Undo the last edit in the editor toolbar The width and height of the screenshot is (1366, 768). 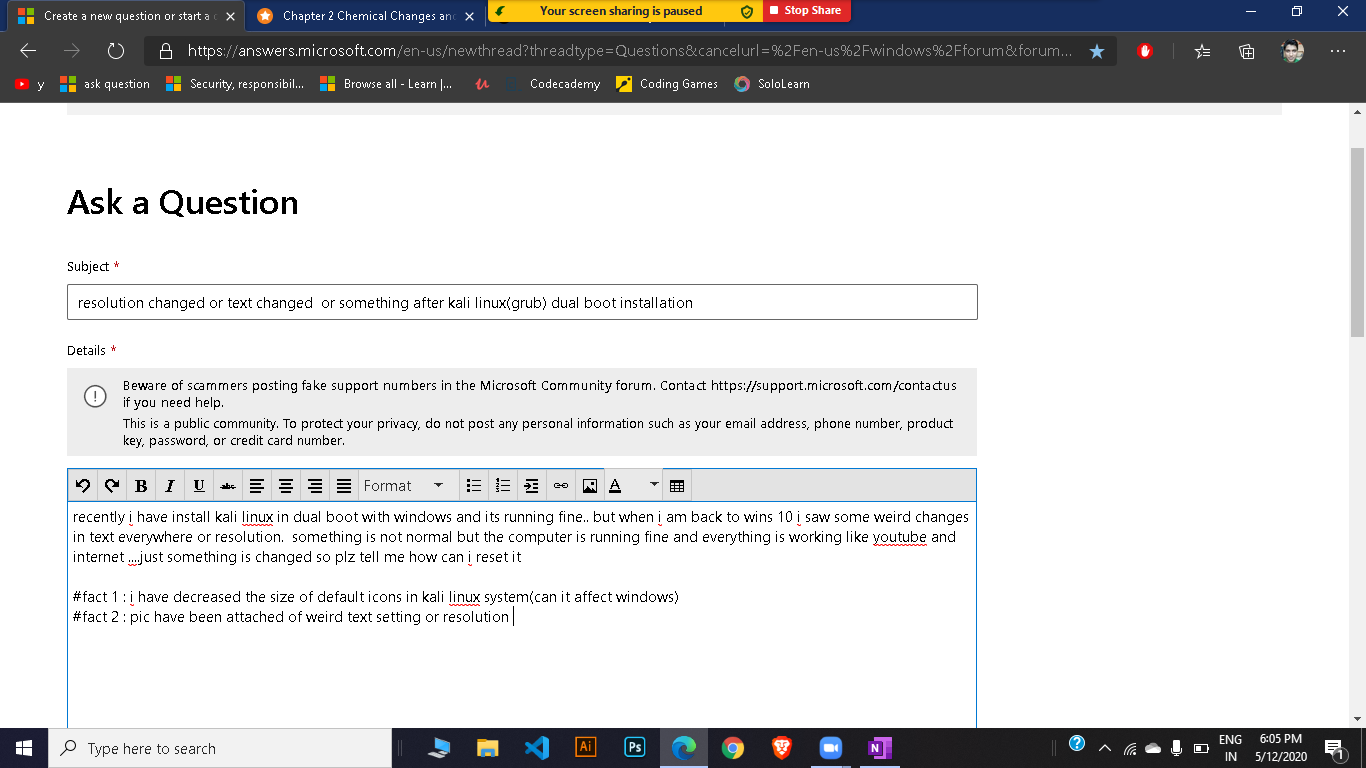coord(83,486)
